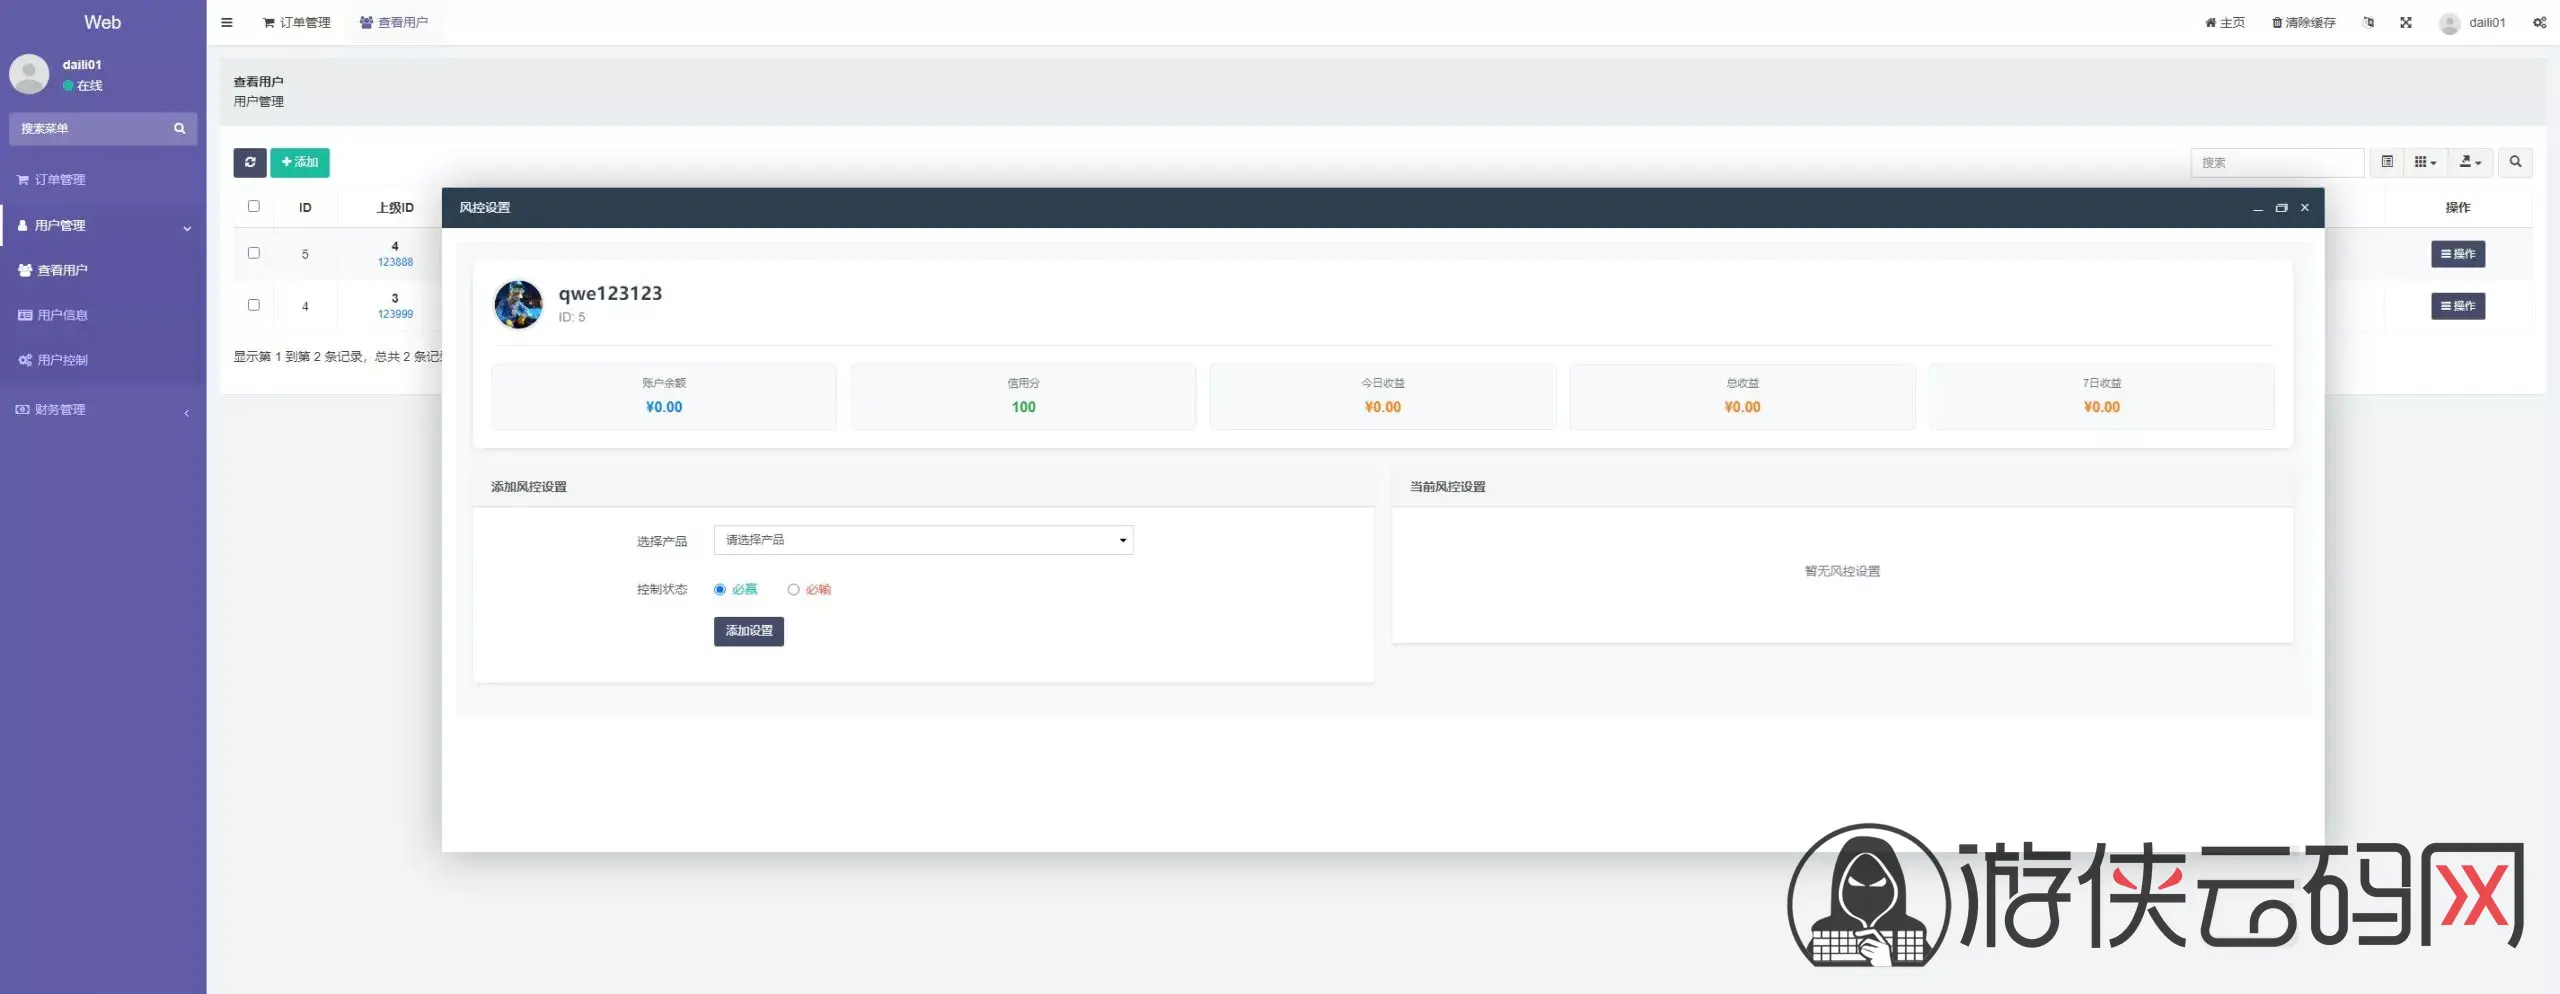
Task: Click the green 添加 button
Action: tap(299, 162)
